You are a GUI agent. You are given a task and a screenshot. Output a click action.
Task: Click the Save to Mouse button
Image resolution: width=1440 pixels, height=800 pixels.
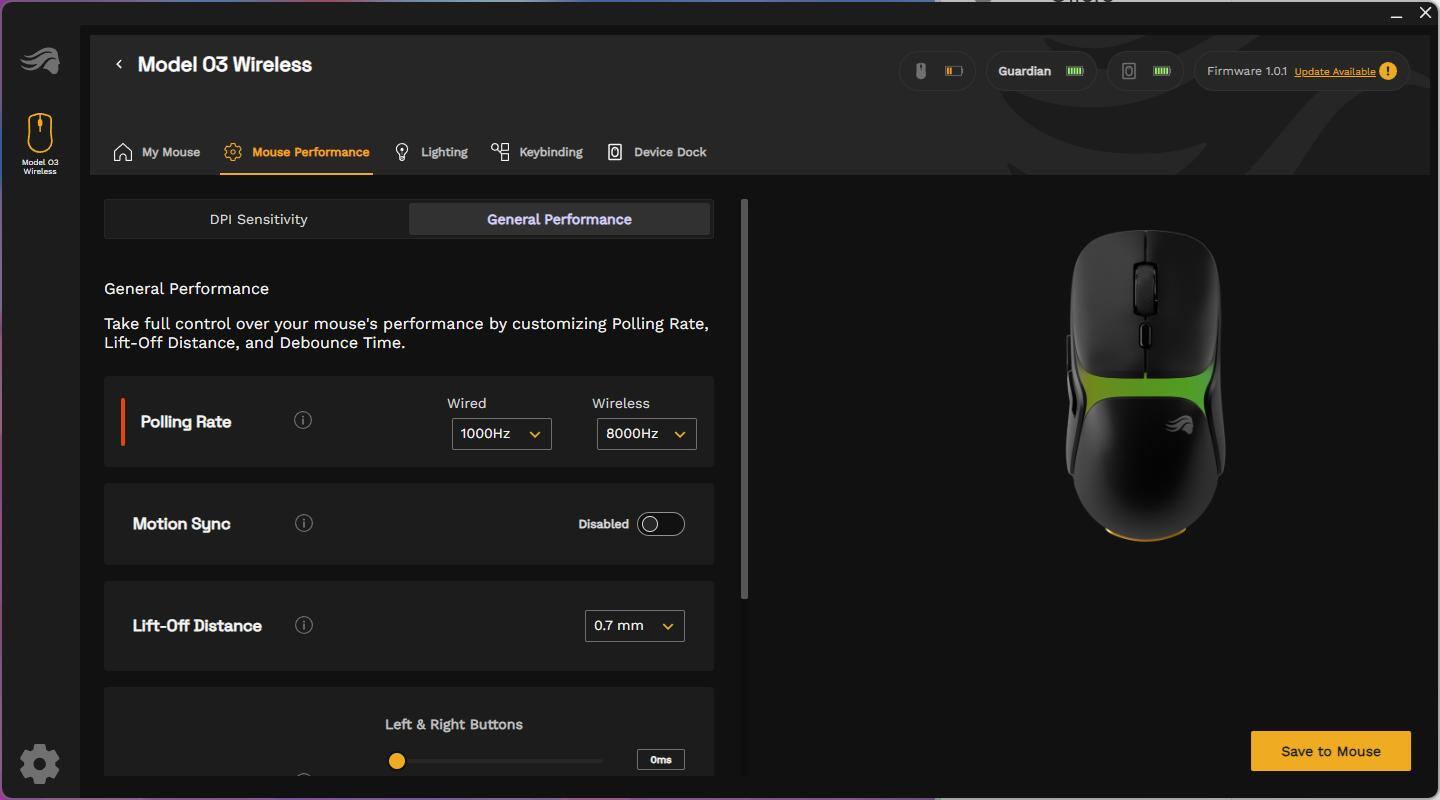point(1330,751)
